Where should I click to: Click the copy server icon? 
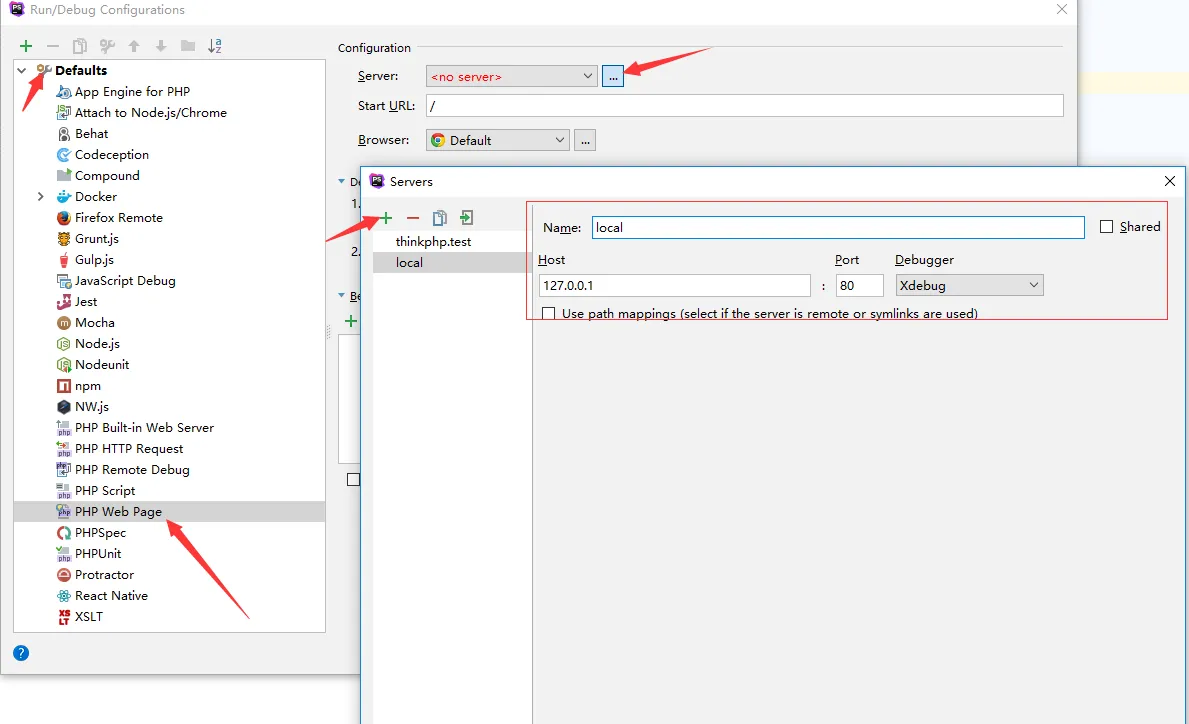point(439,218)
